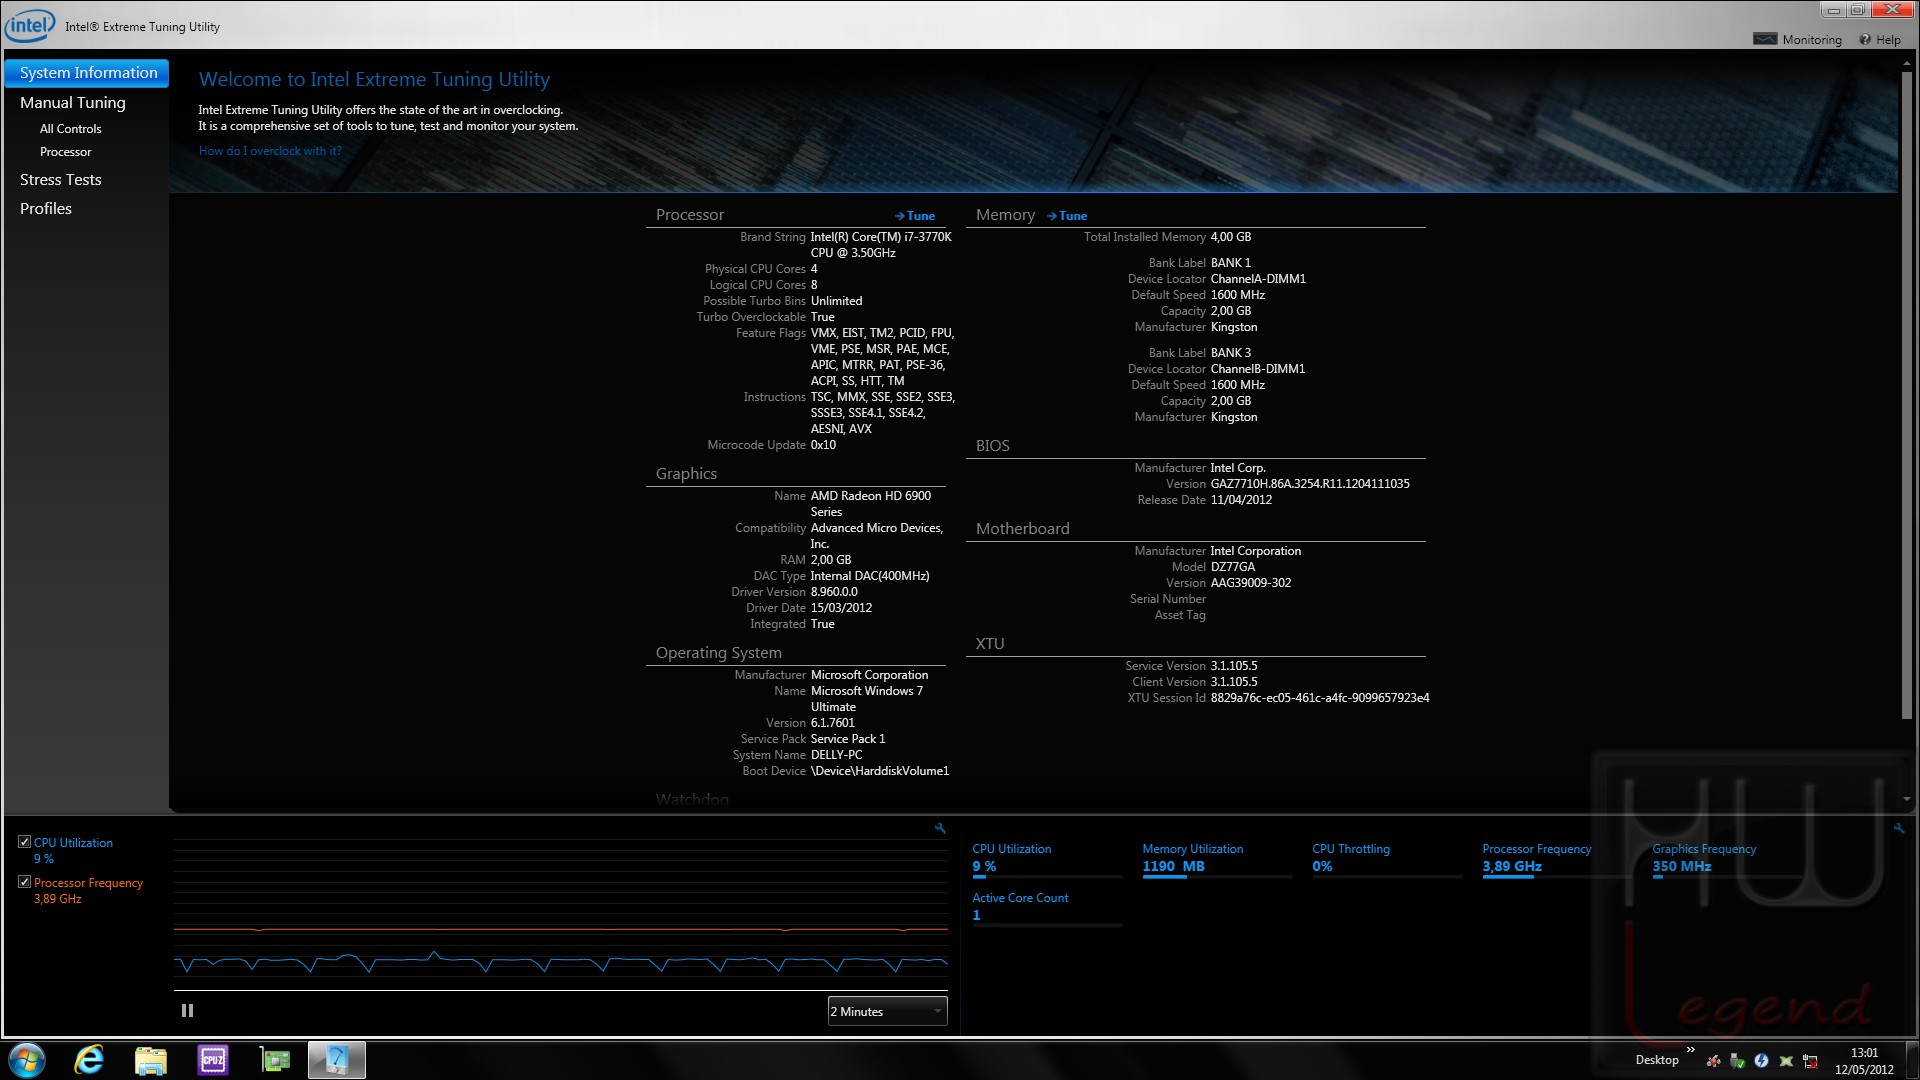This screenshot has width=1920, height=1080.
Task: Pause the monitoring graph
Action: tap(187, 1011)
